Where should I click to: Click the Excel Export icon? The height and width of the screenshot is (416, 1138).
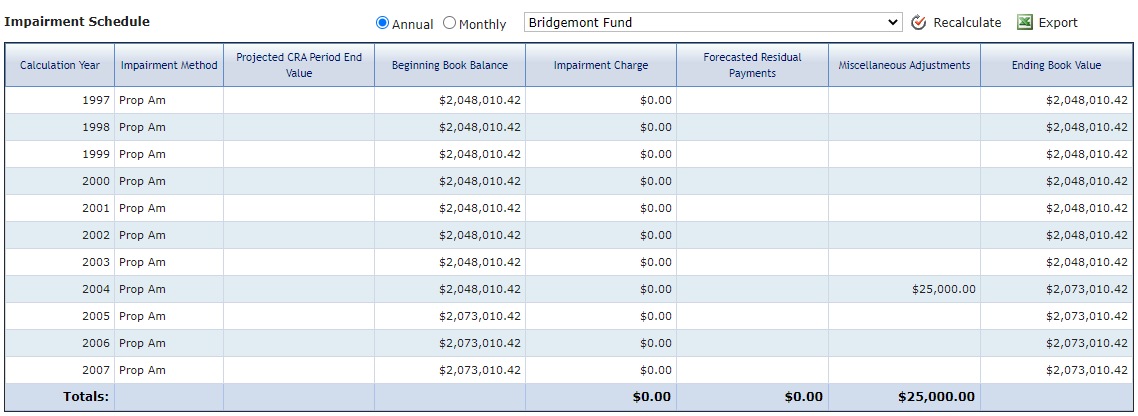point(1025,23)
